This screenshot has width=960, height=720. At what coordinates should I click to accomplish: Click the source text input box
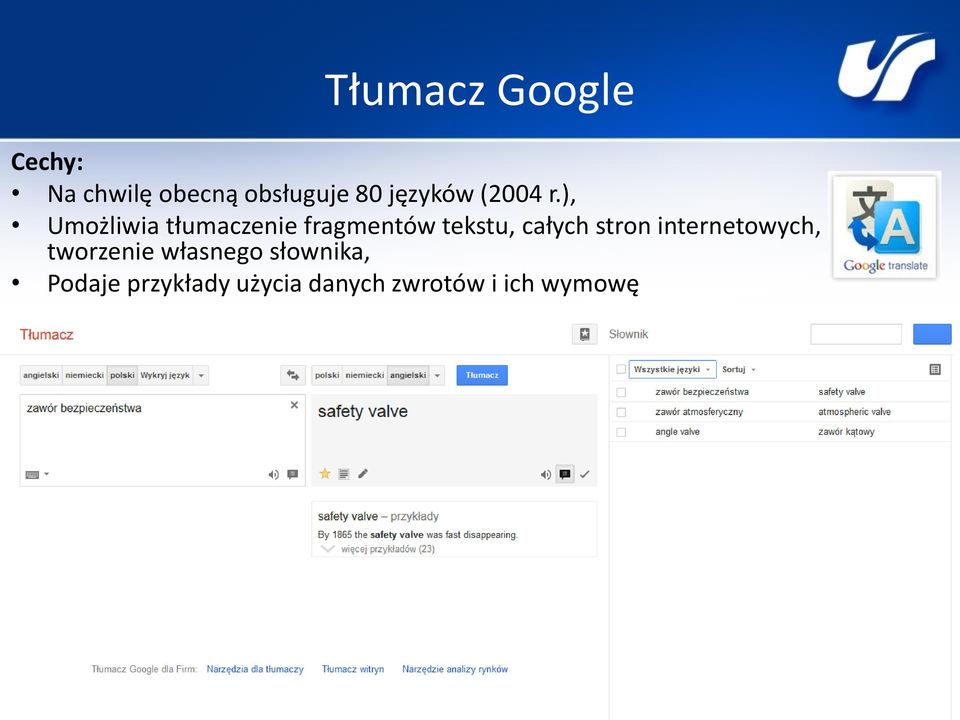pos(162,440)
